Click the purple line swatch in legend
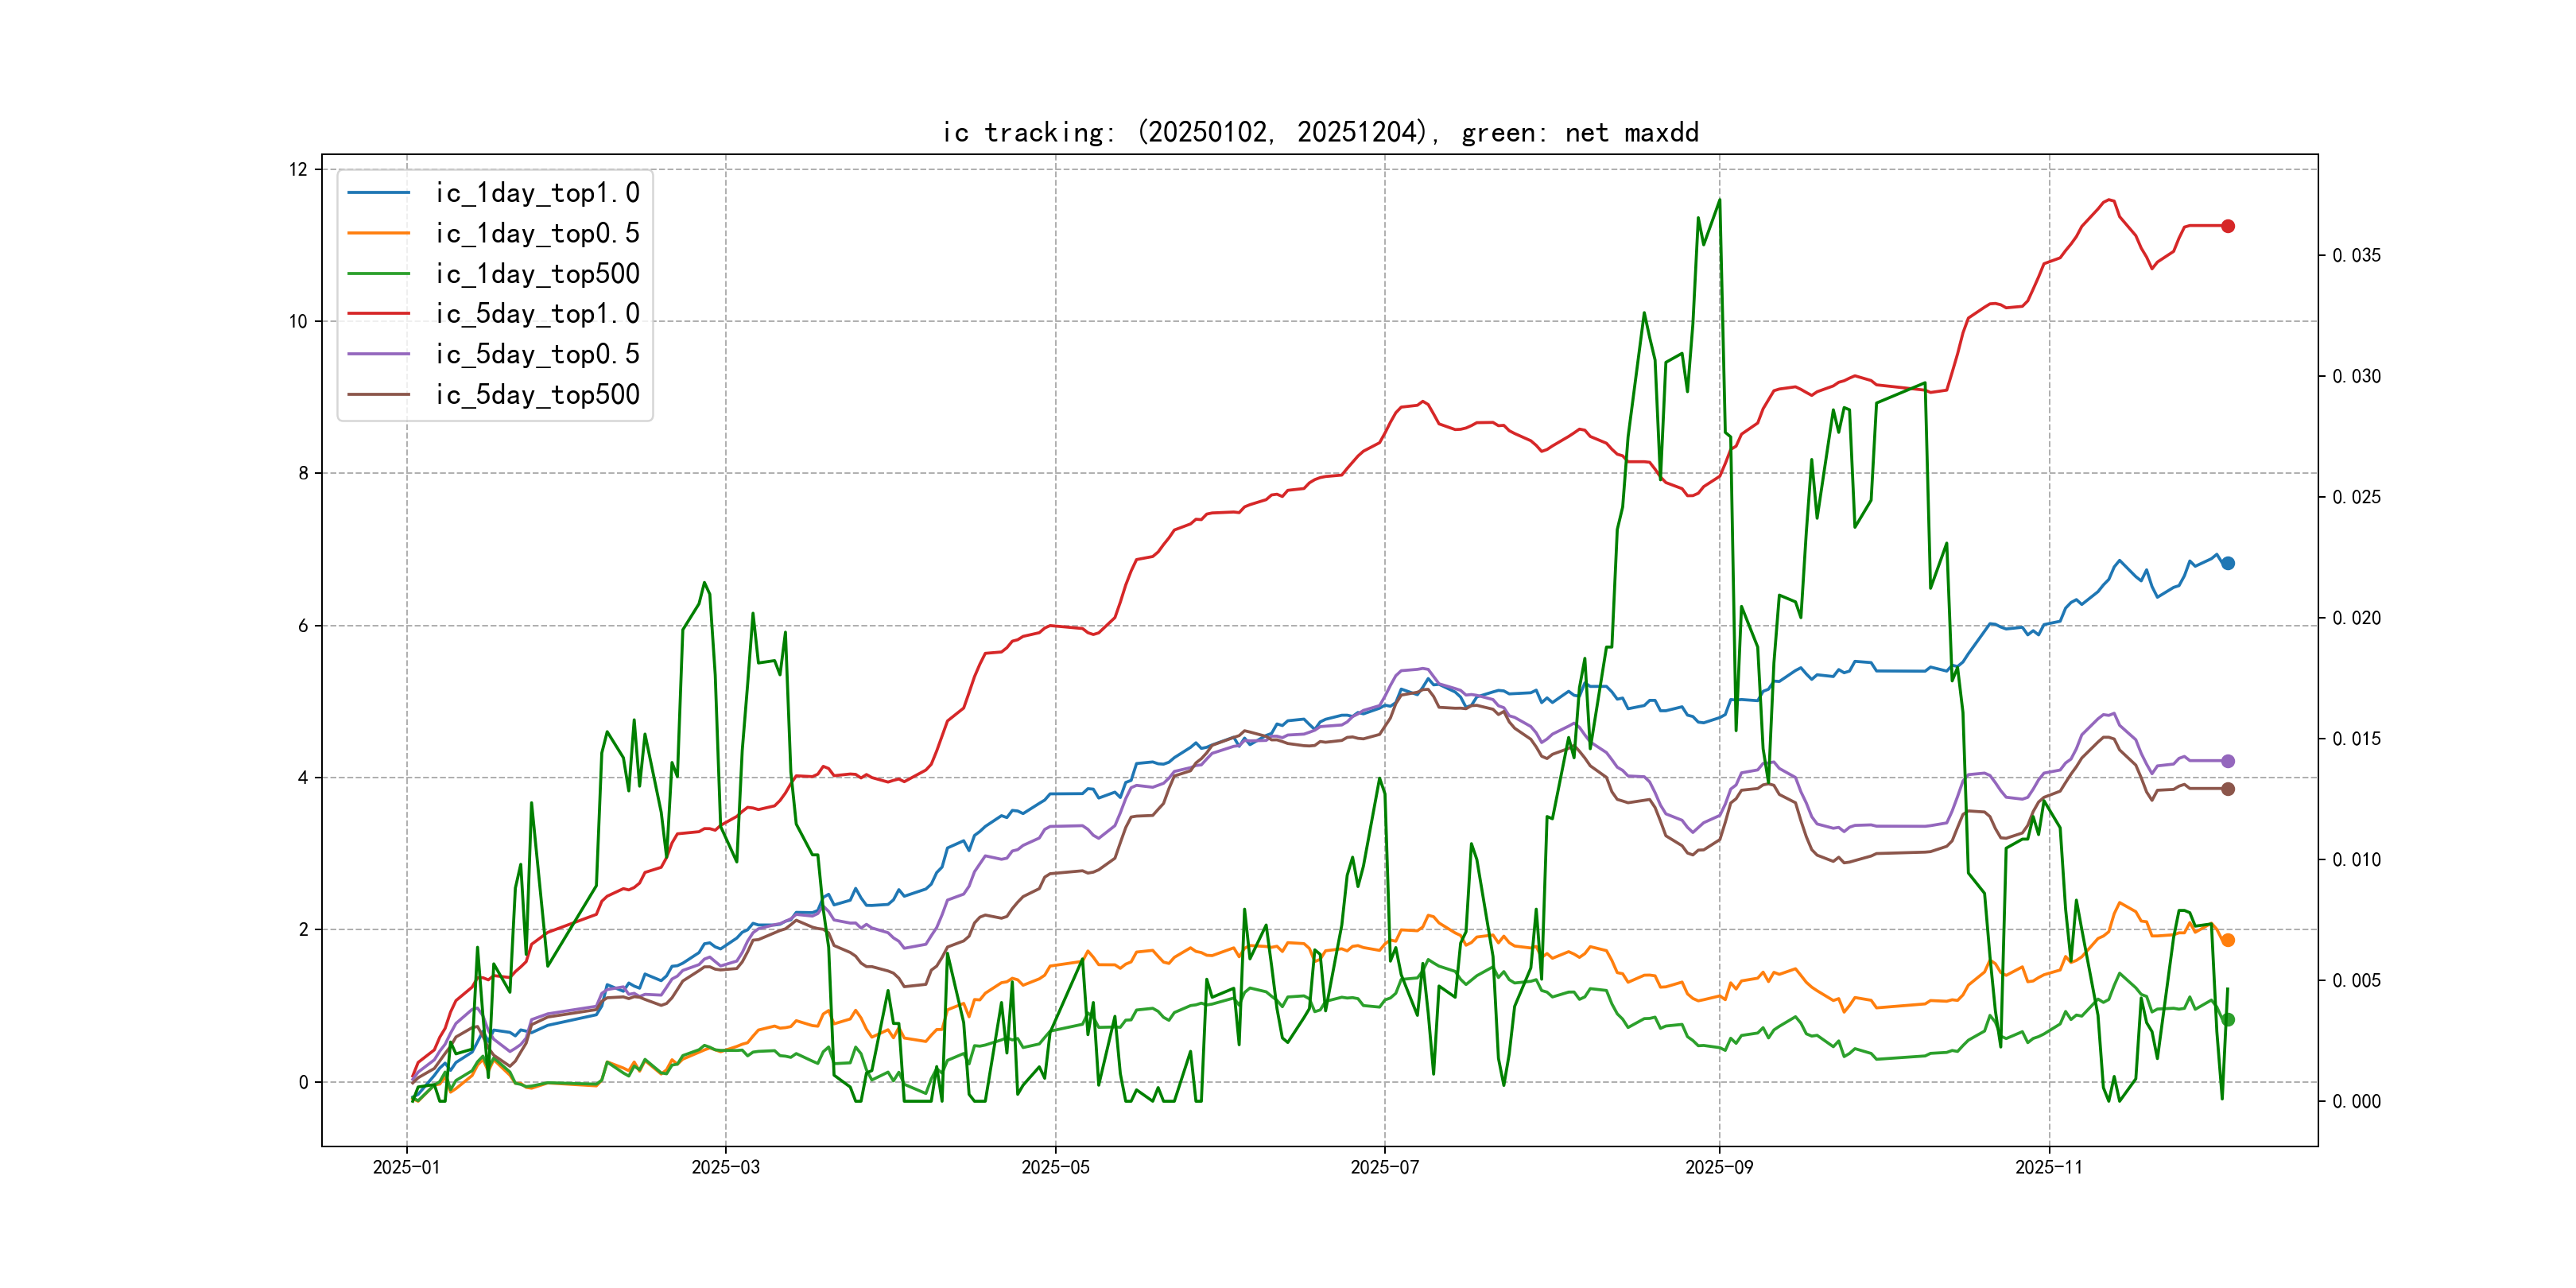 [378, 354]
